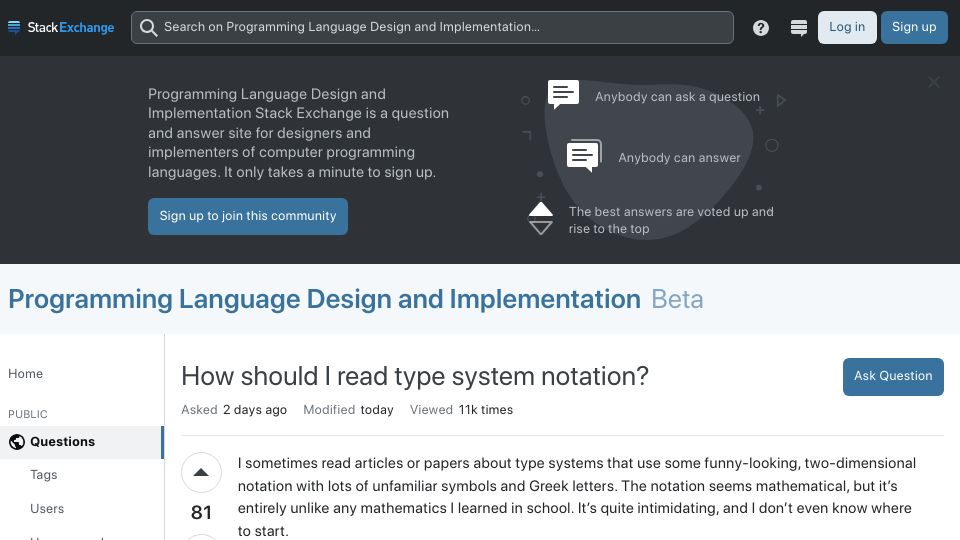Open Tags in the sidebar
The image size is (960, 540).
[x=43, y=475]
